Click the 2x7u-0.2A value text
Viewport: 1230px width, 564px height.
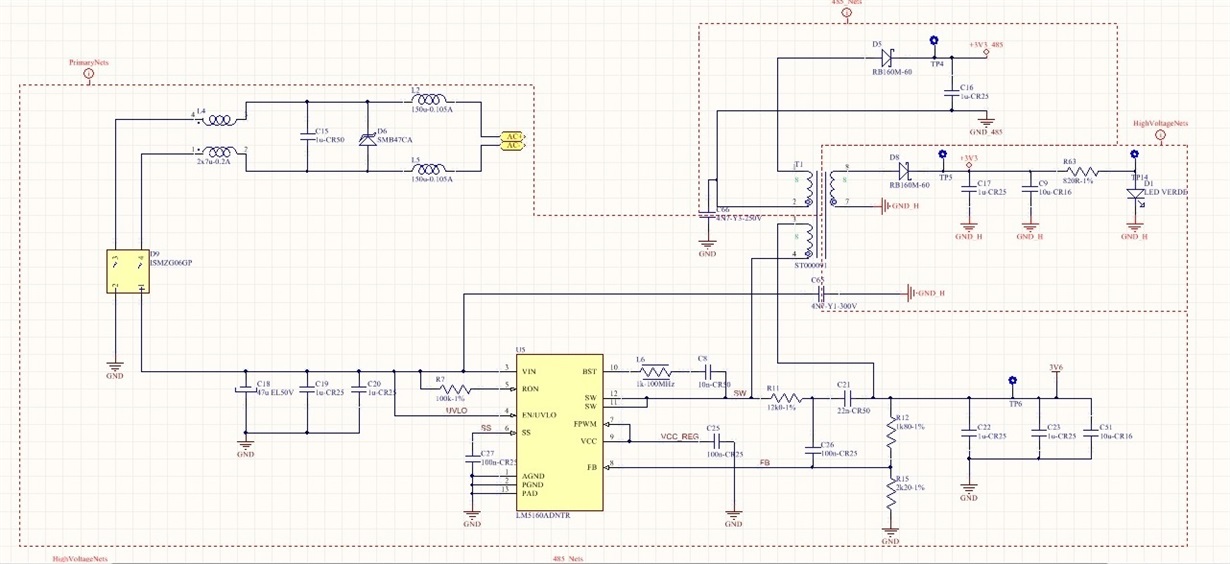214,160
